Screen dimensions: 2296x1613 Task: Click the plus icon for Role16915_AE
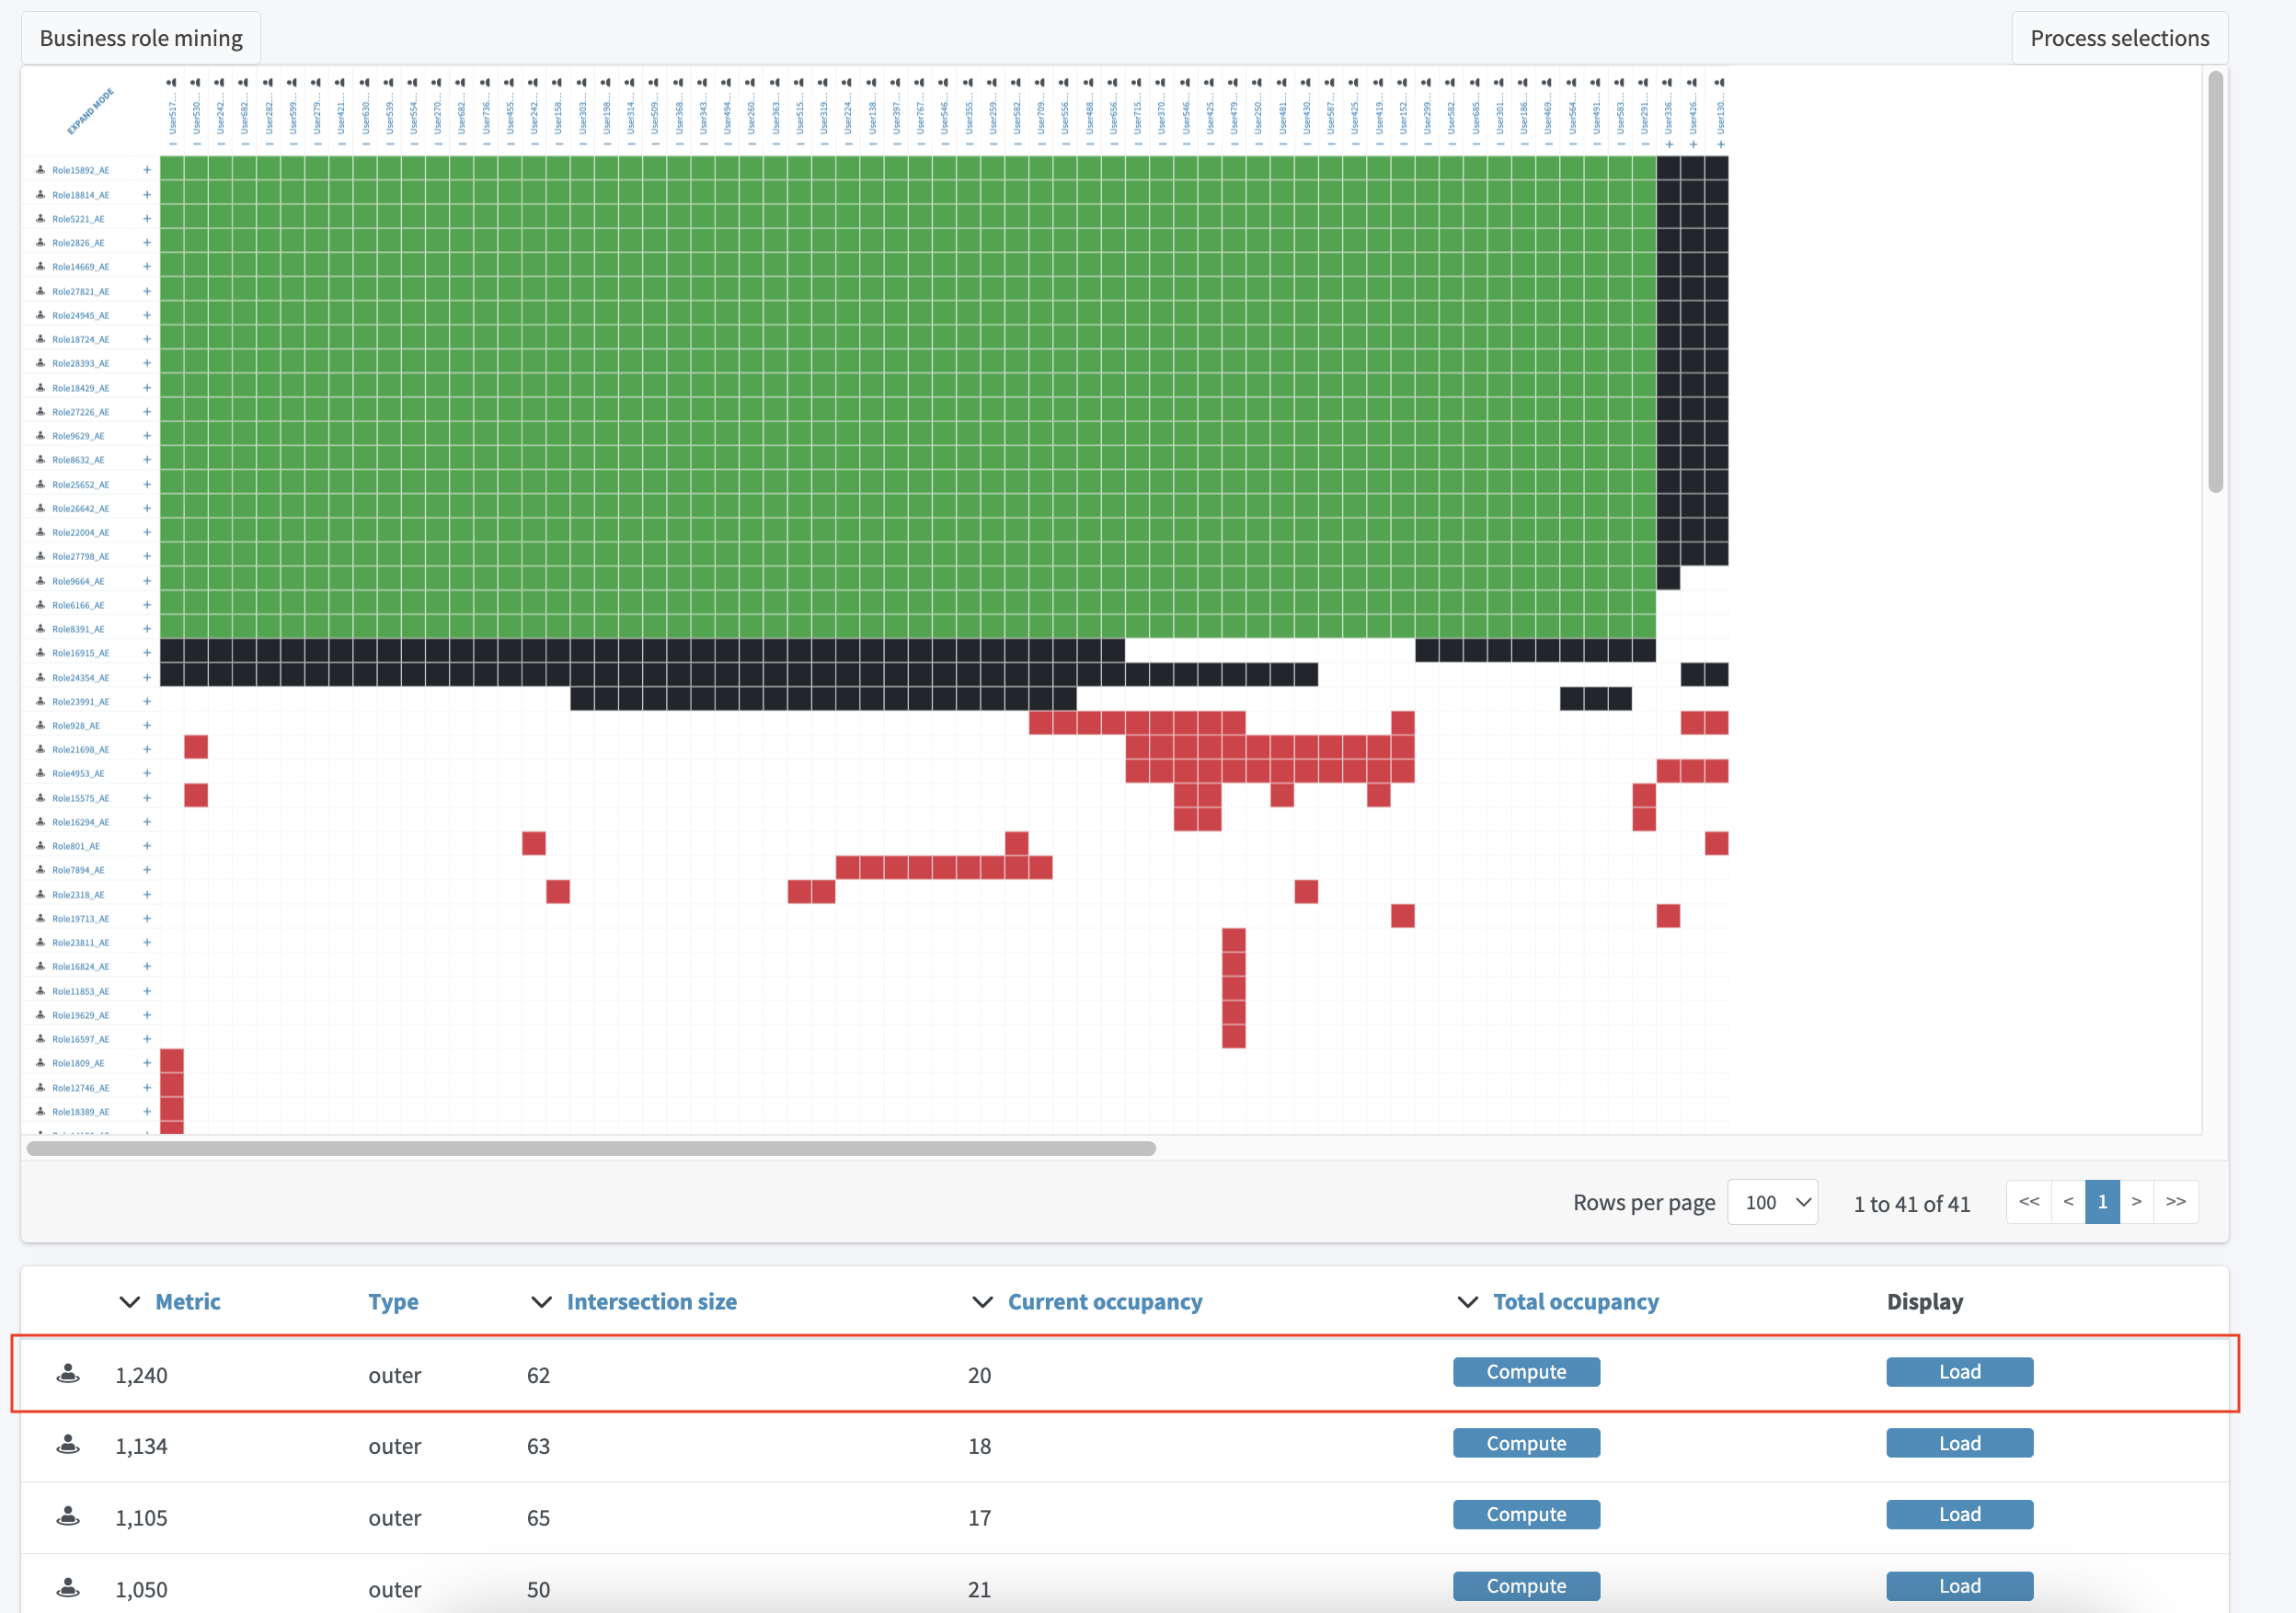pos(147,653)
